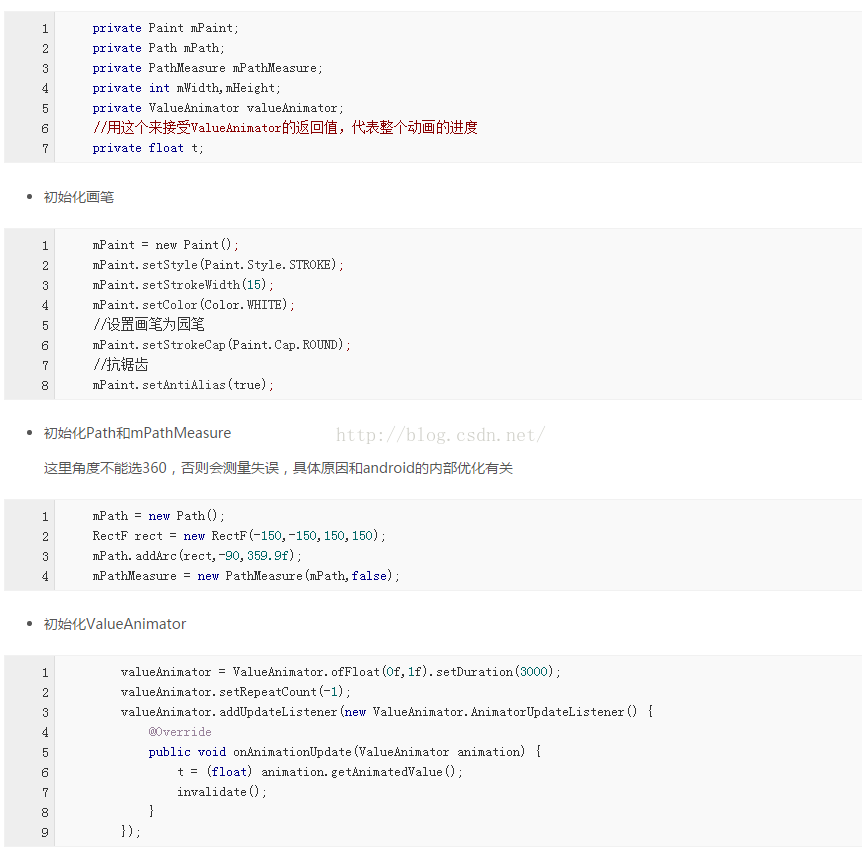Click 't = (float) animation.getAnimatedValue();' line

click(320, 772)
